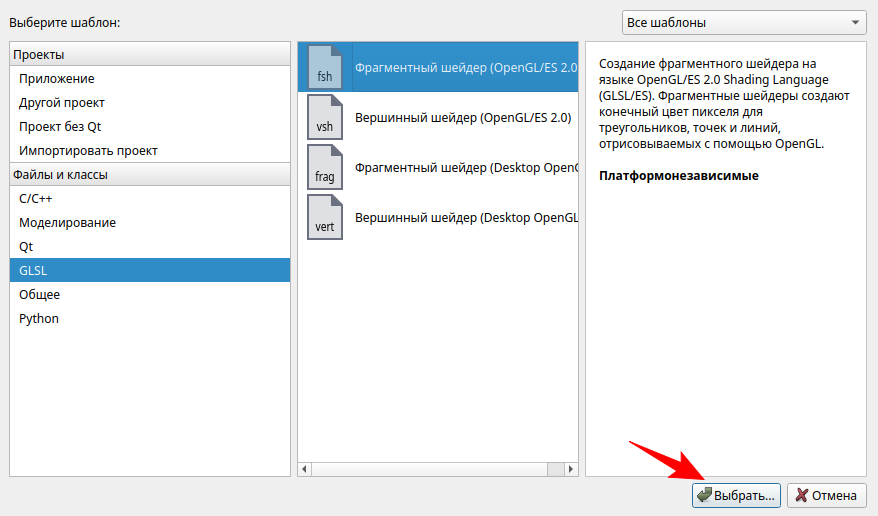878x516 pixels.
Task: Click the fsh fragment shader file icon
Action: [324, 67]
